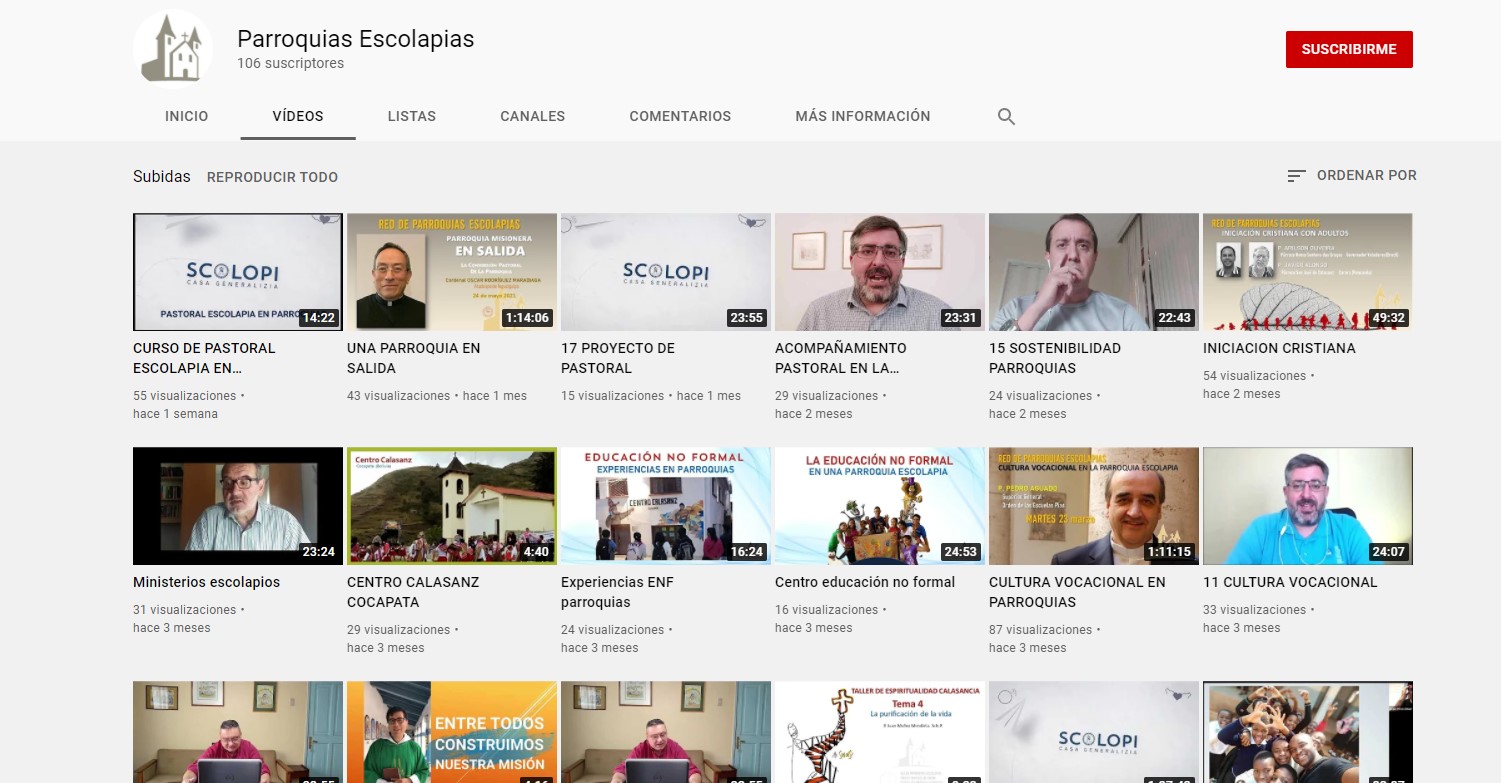Screen dimensions: 1501x783
Task: Click title CULTURA VOCACIONAL EN PARROQUIAS
Action: 1077,592
